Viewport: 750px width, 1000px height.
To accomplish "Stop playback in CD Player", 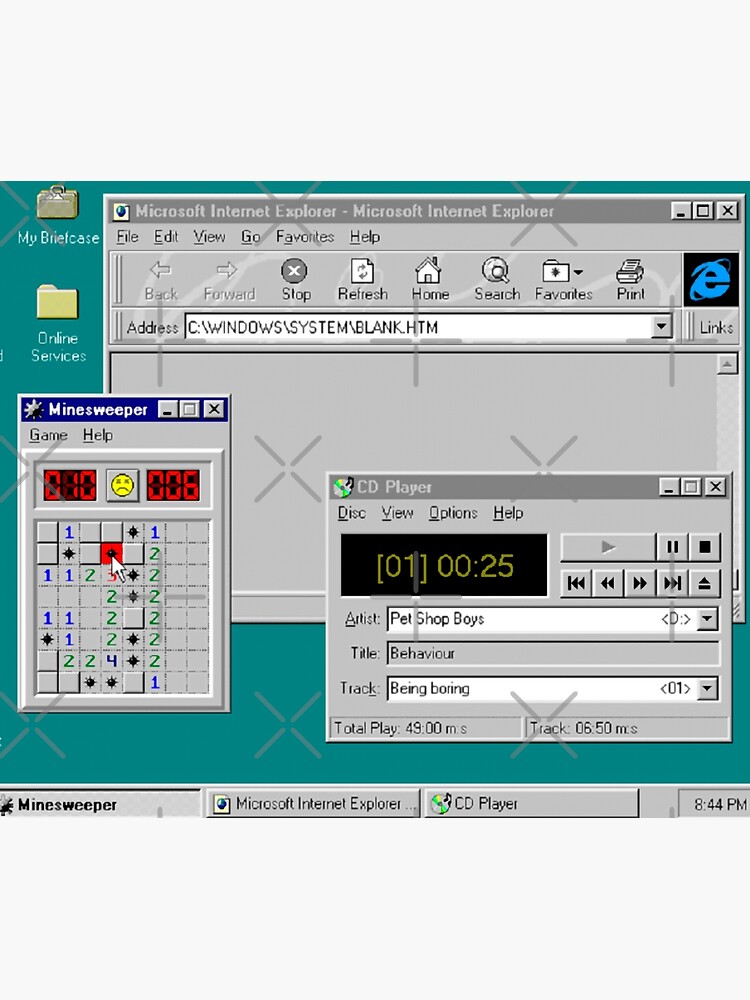I will pyautogui.click(x=705, y=547).
